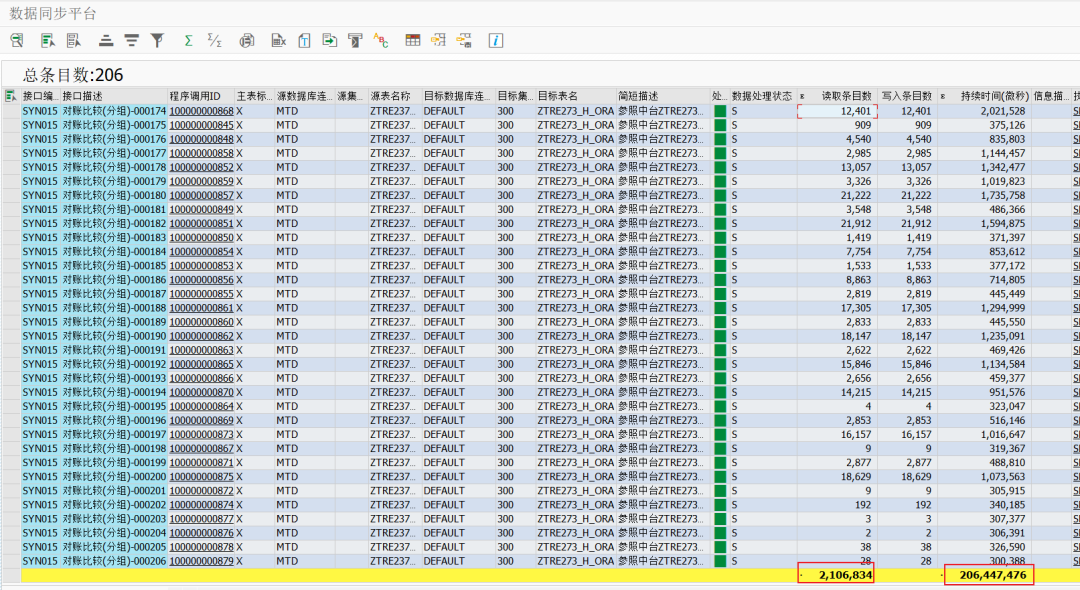Click the Deselect All rows toolbar icon

point(74,41)
